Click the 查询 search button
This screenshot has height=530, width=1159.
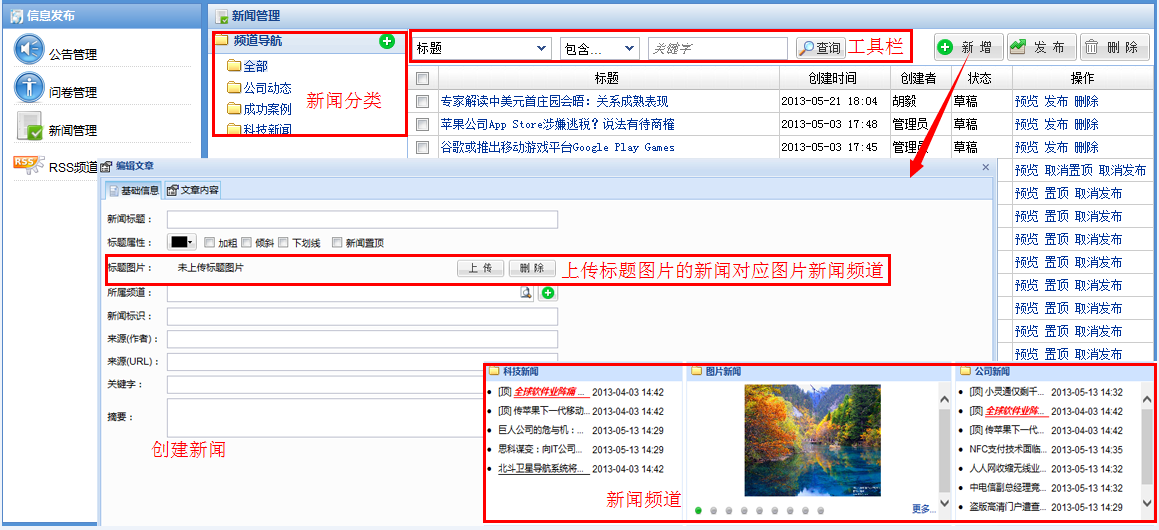pos(820,48)
